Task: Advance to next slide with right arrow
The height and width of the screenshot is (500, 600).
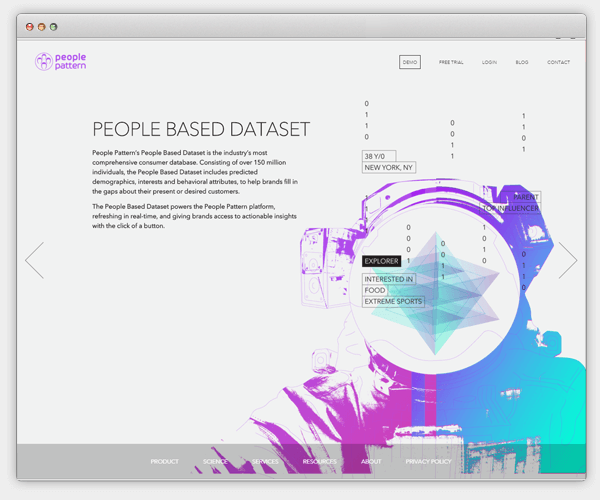Action: click(568, 260)
